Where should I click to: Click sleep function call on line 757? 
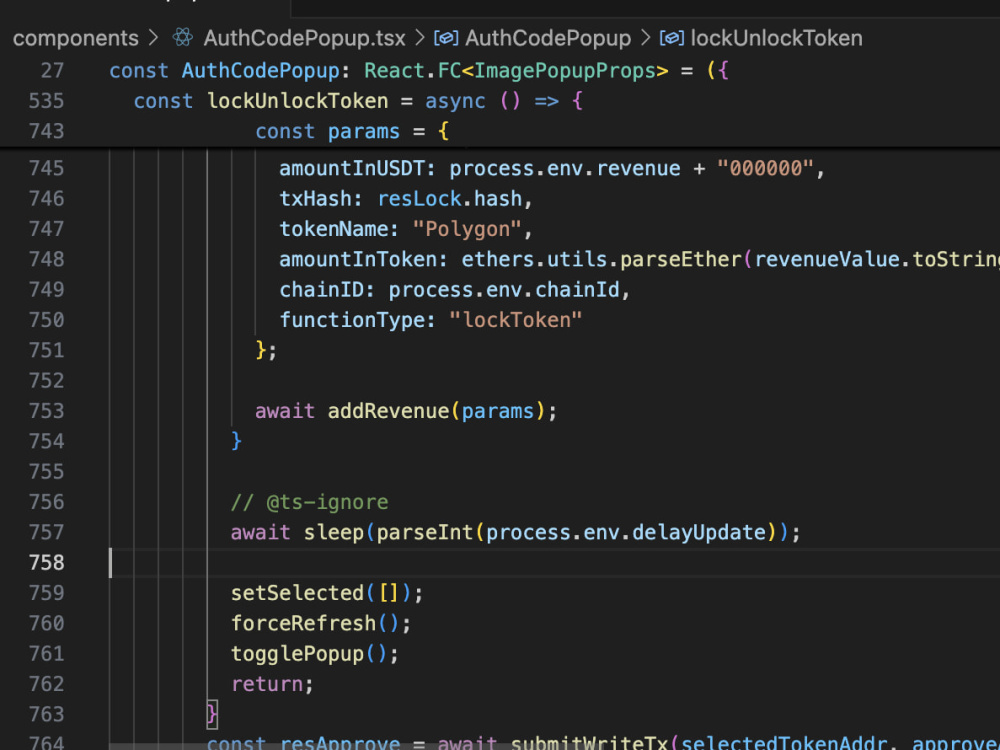(x=334, y=533)
